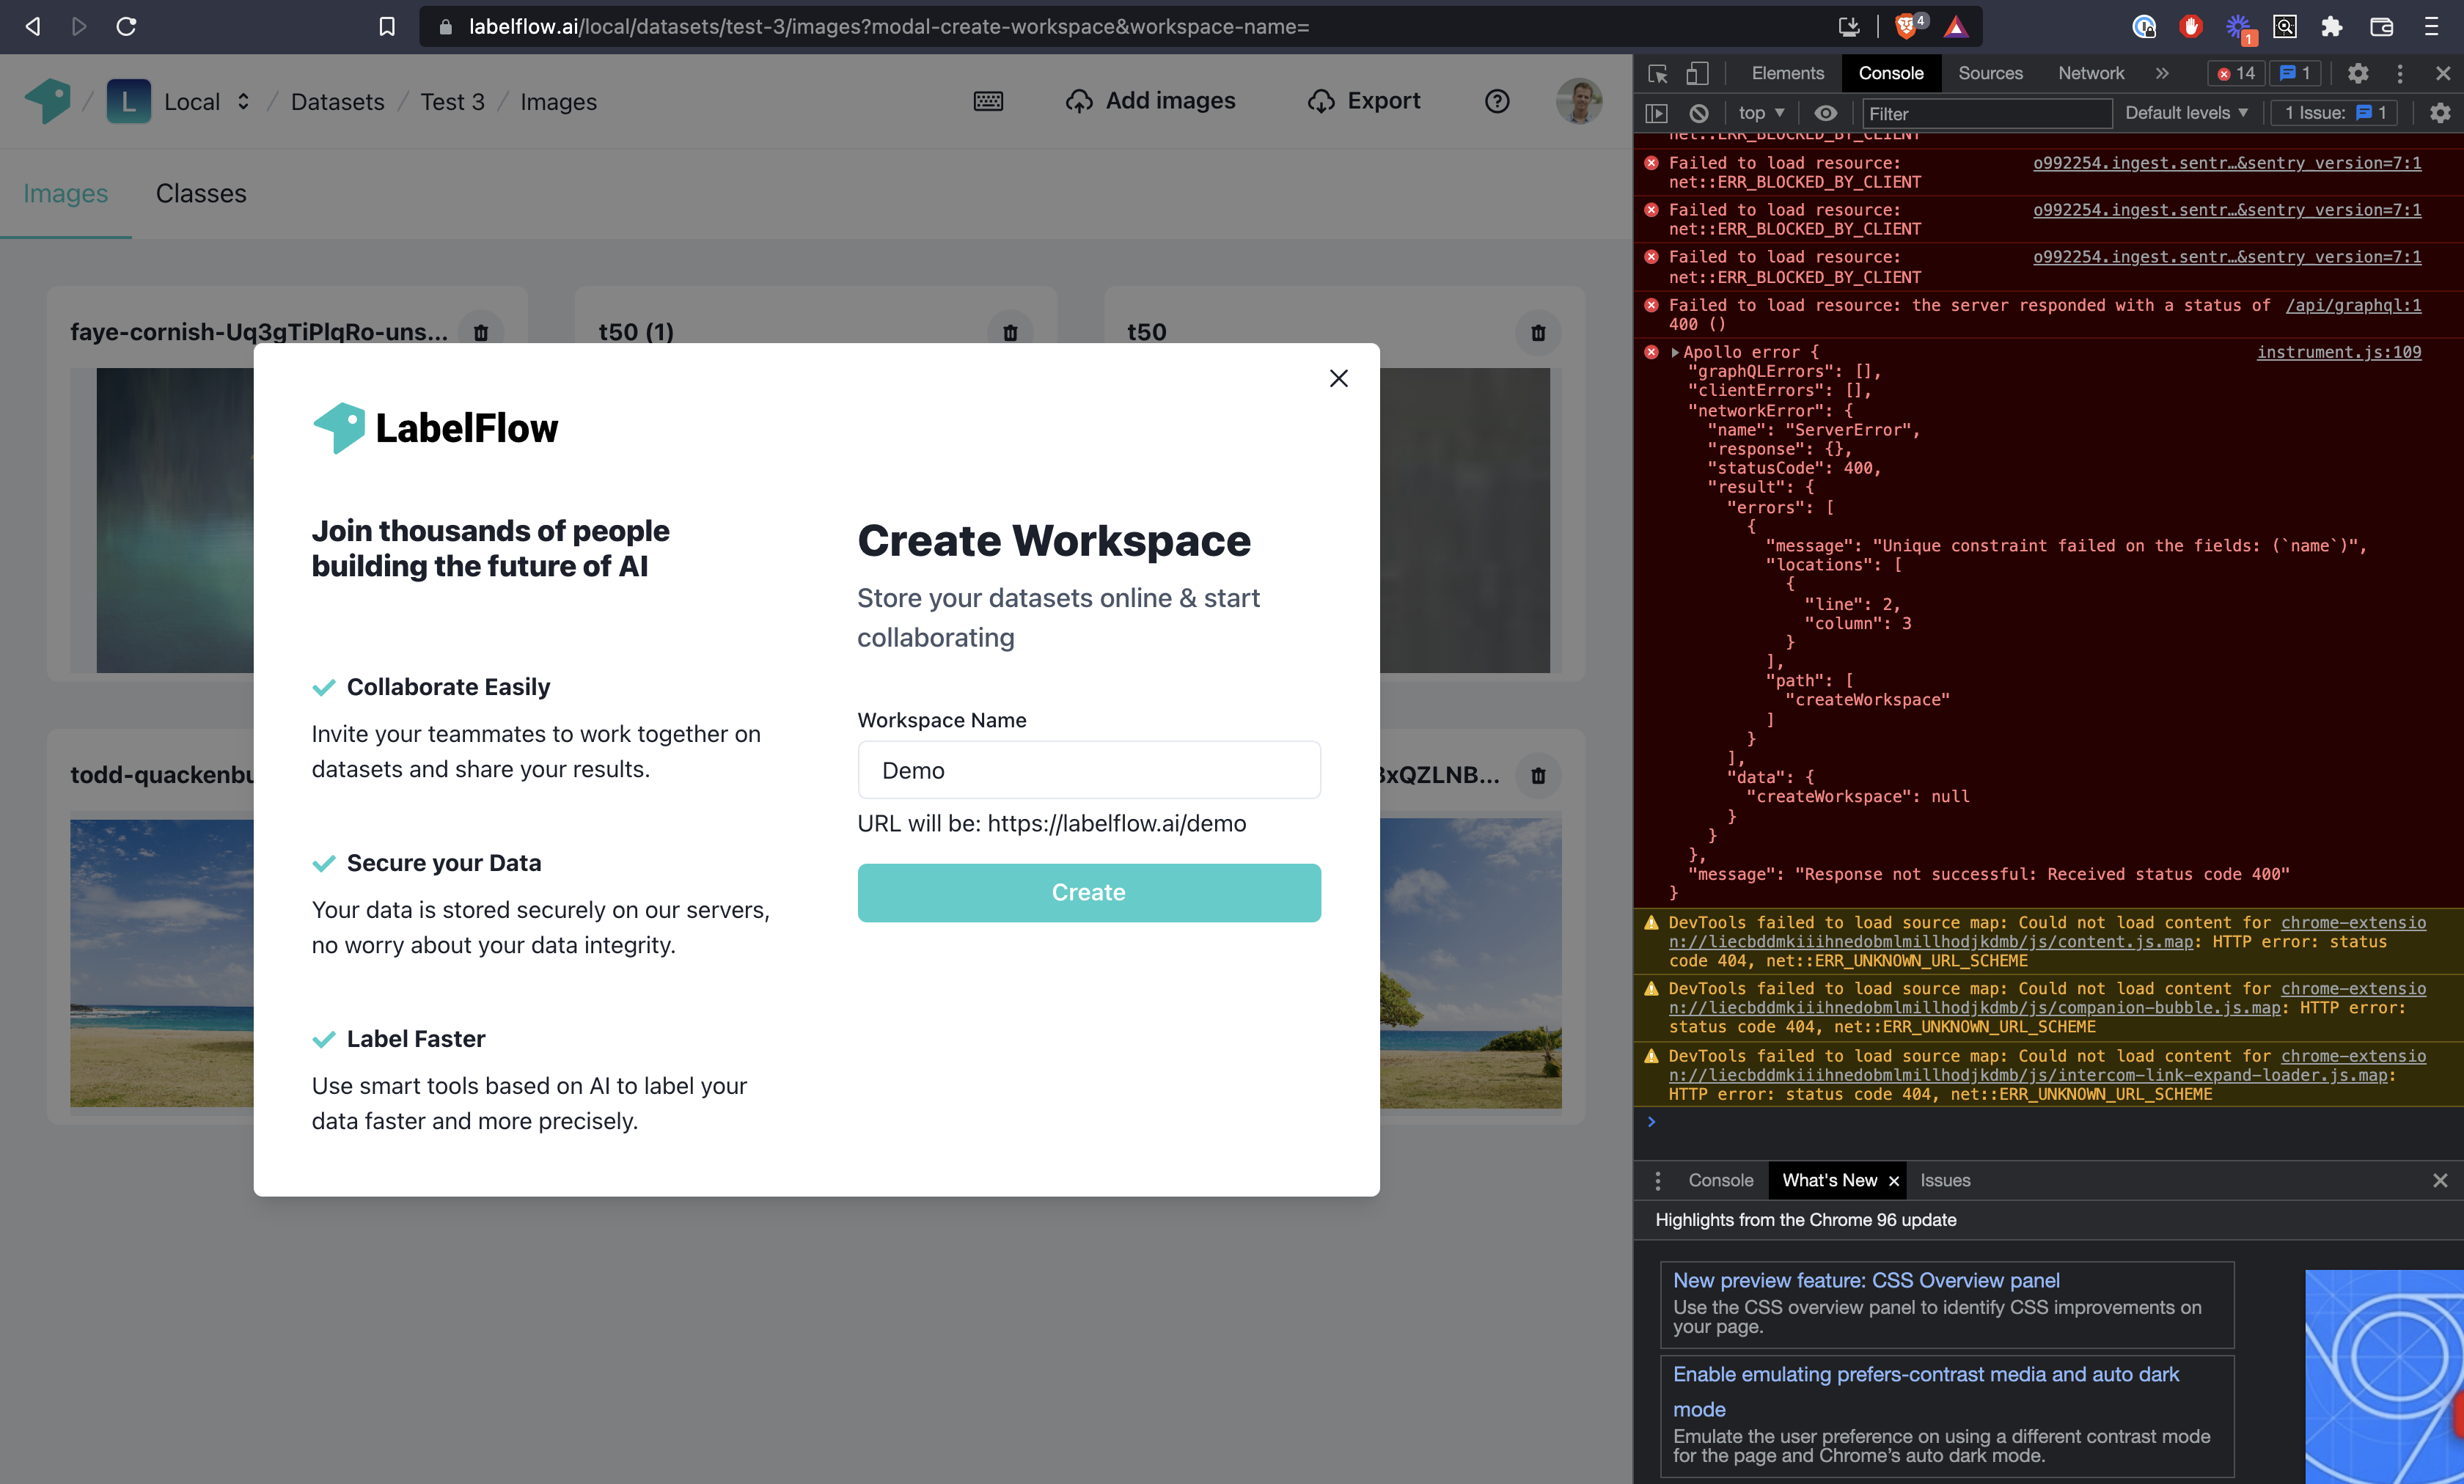Open keyboard shortcuts from the top bar
The image size is (2464, 1484).
tap(988, 100)
